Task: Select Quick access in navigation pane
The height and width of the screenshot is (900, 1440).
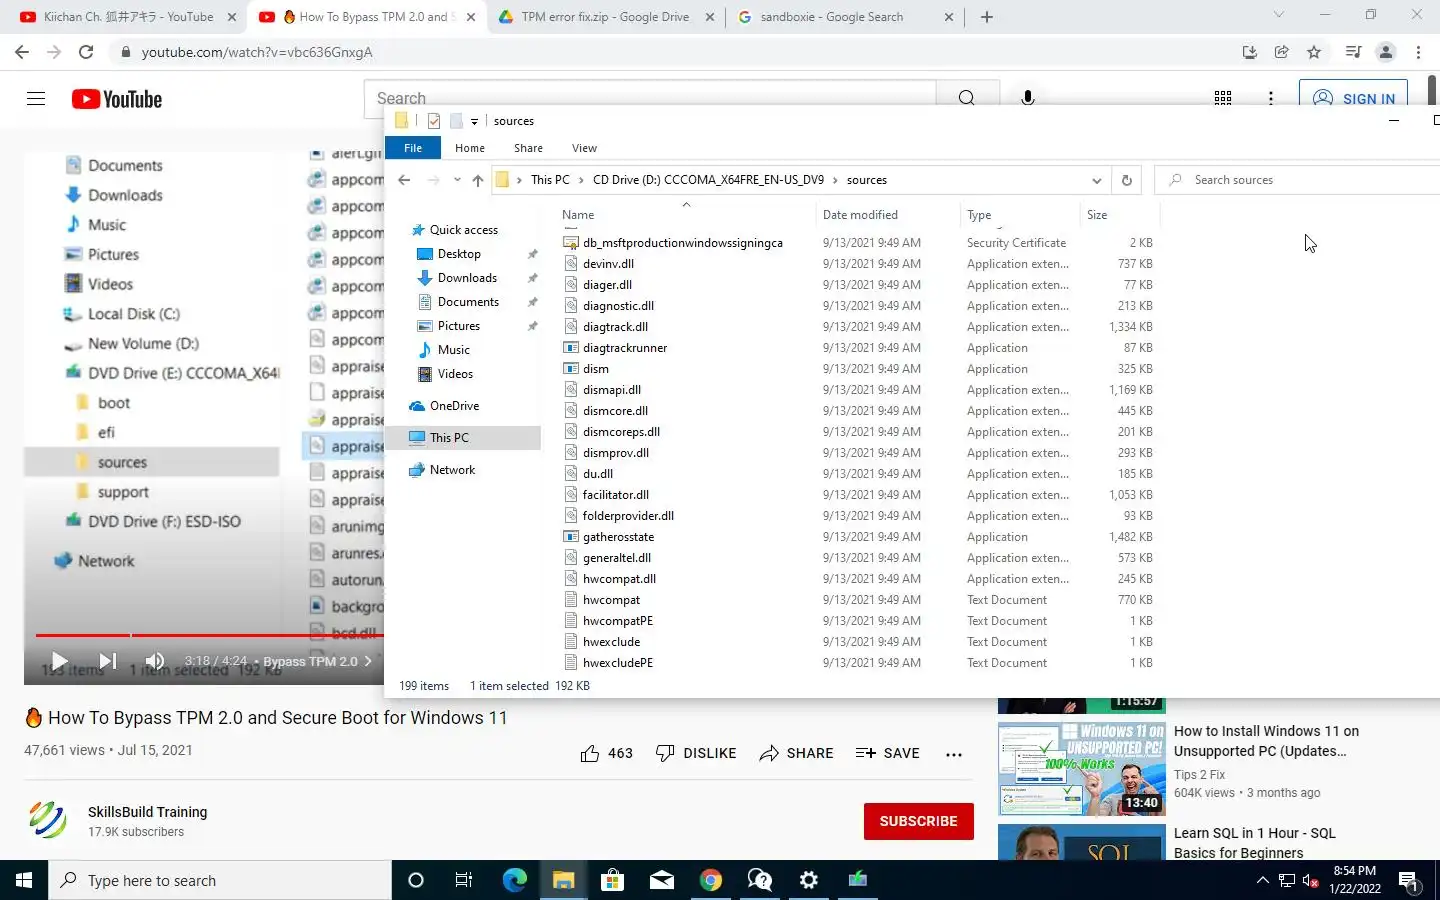Action: coord(463,230)
